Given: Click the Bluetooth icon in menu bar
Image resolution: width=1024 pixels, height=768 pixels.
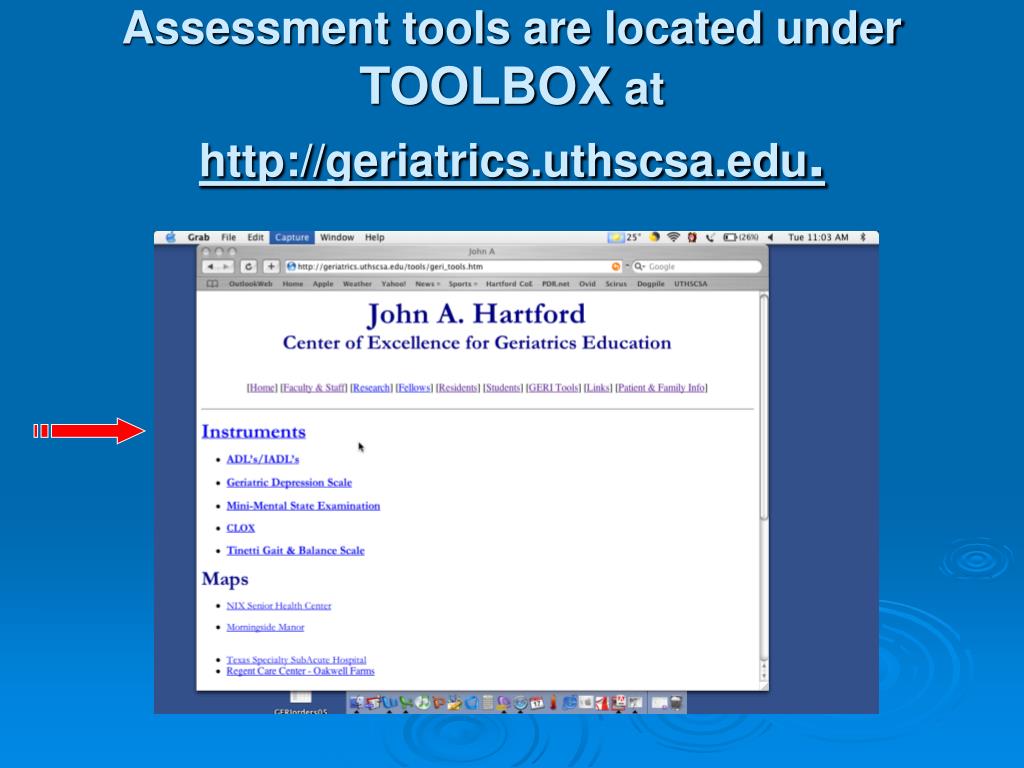Looking at the screenshot, I should click(863, 238).
